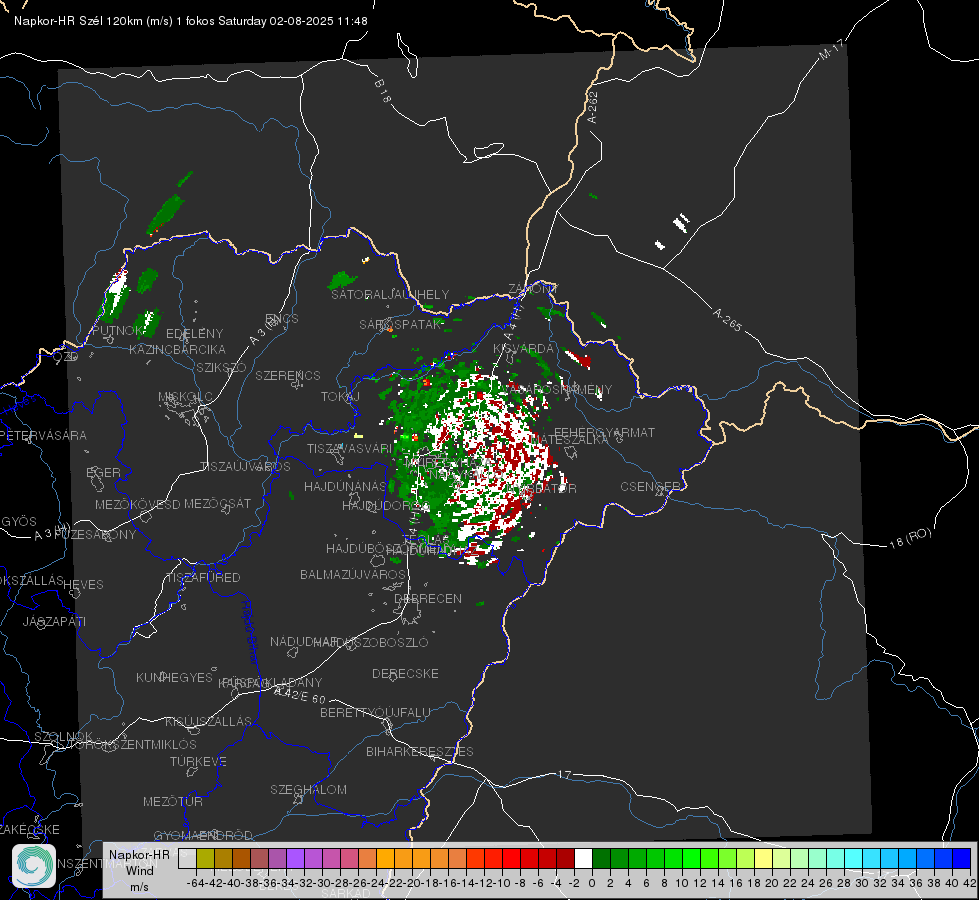Click the B 18 road label
Viewport: 979px width, 900px height.
click(x=382, y=91)
